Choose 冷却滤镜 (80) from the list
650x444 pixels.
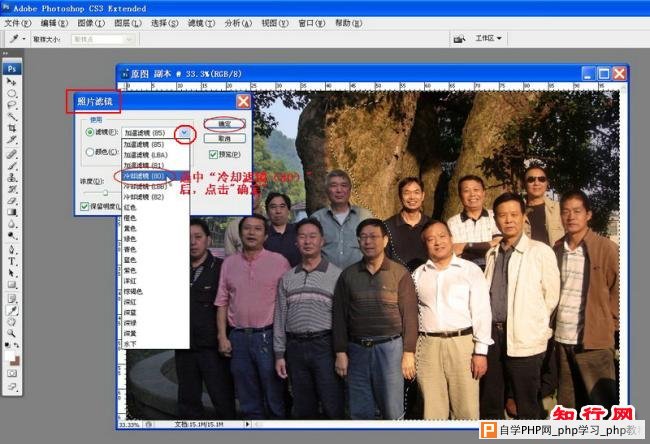pyautogui.click(x=145, y=176)
